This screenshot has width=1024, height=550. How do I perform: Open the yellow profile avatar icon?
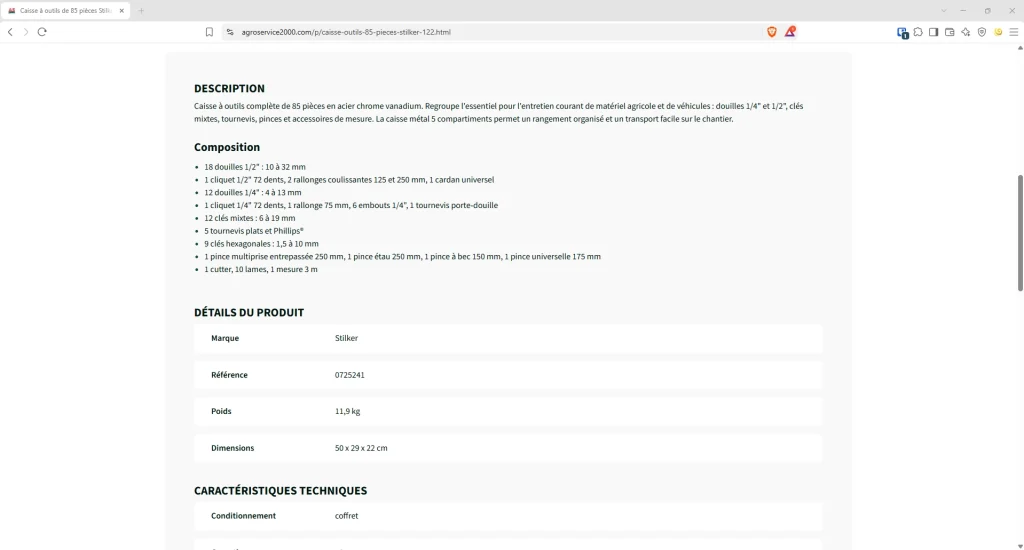998,32
